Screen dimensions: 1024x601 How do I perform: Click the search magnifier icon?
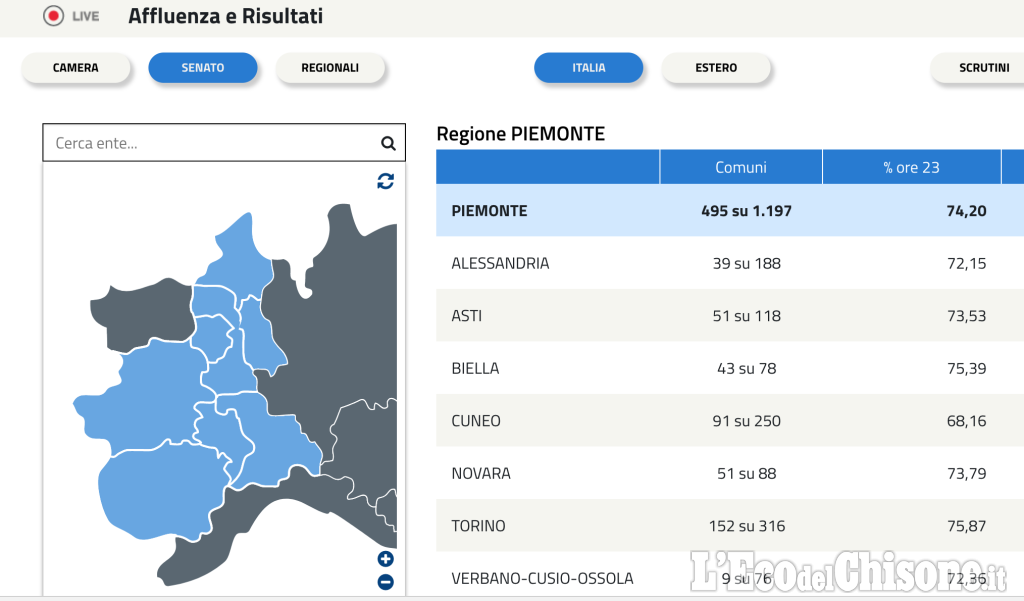tap(388, 143)
